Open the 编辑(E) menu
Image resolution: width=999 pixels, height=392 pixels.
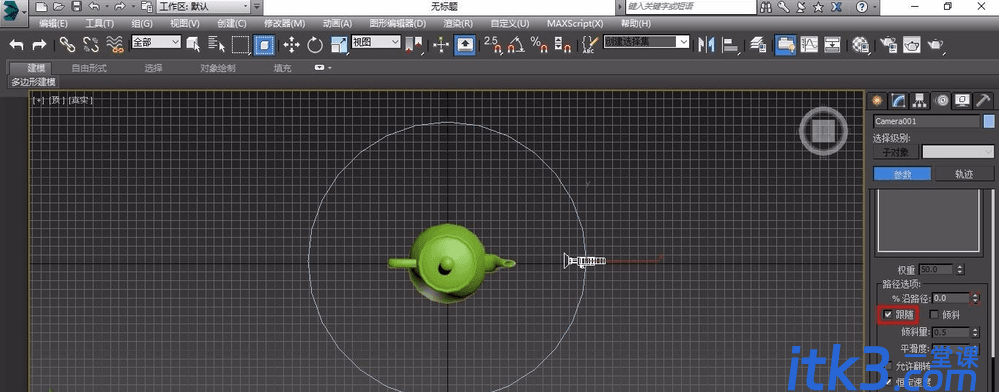point(54,24)
